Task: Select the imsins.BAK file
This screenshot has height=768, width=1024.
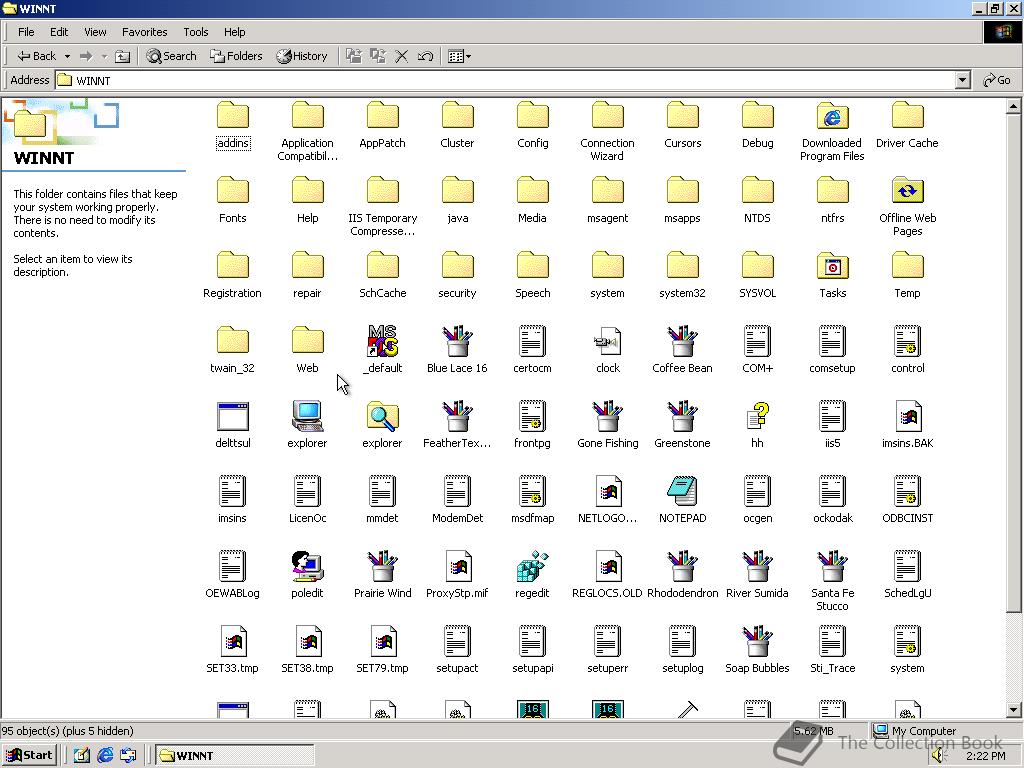Action: pyautogui.click(x=908, y=416)
